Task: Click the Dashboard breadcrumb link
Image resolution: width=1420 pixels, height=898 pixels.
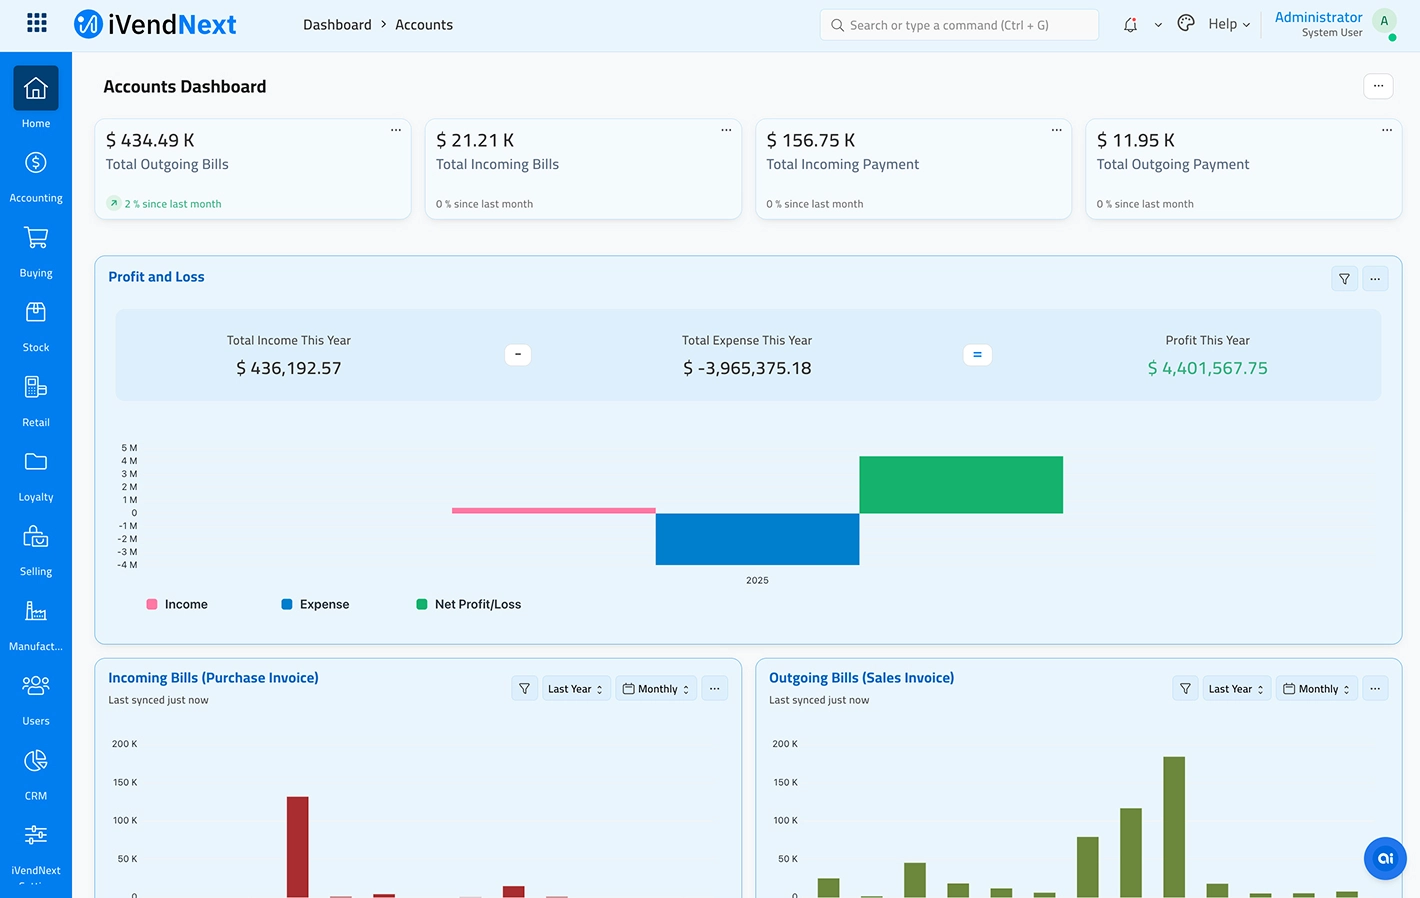Action: tap(337, 25)
